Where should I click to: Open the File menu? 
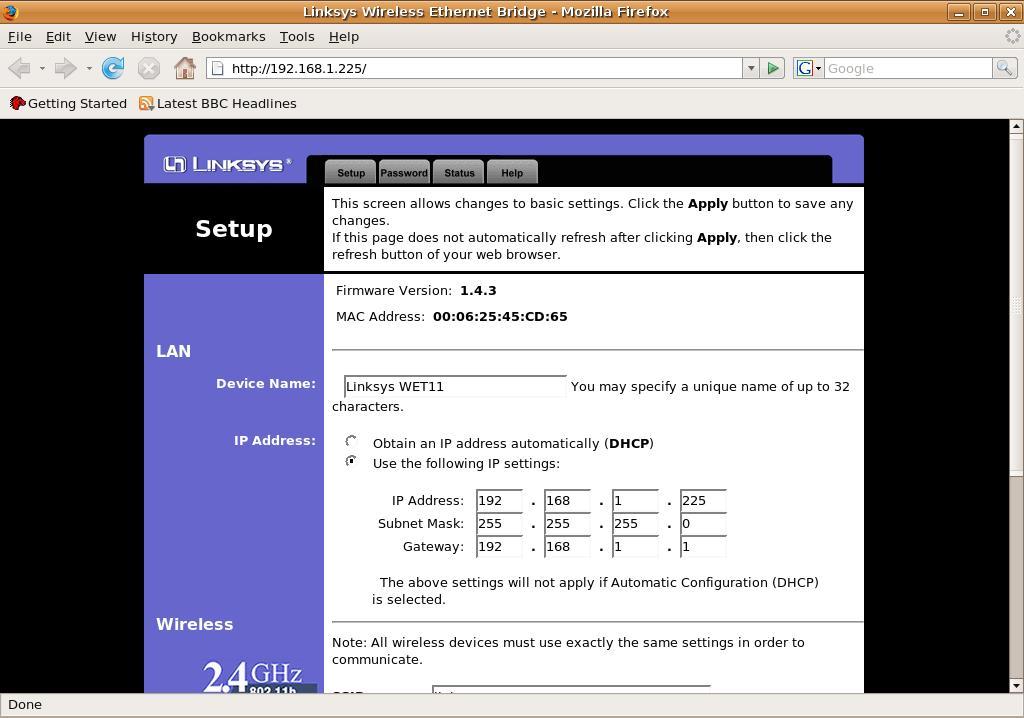point(20,37)
